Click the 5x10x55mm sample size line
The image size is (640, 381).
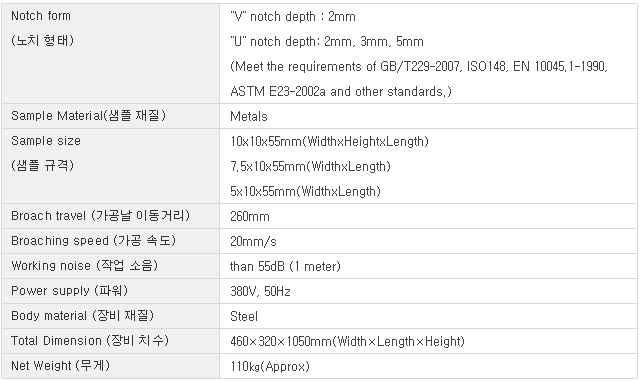[x=305, y=192]
